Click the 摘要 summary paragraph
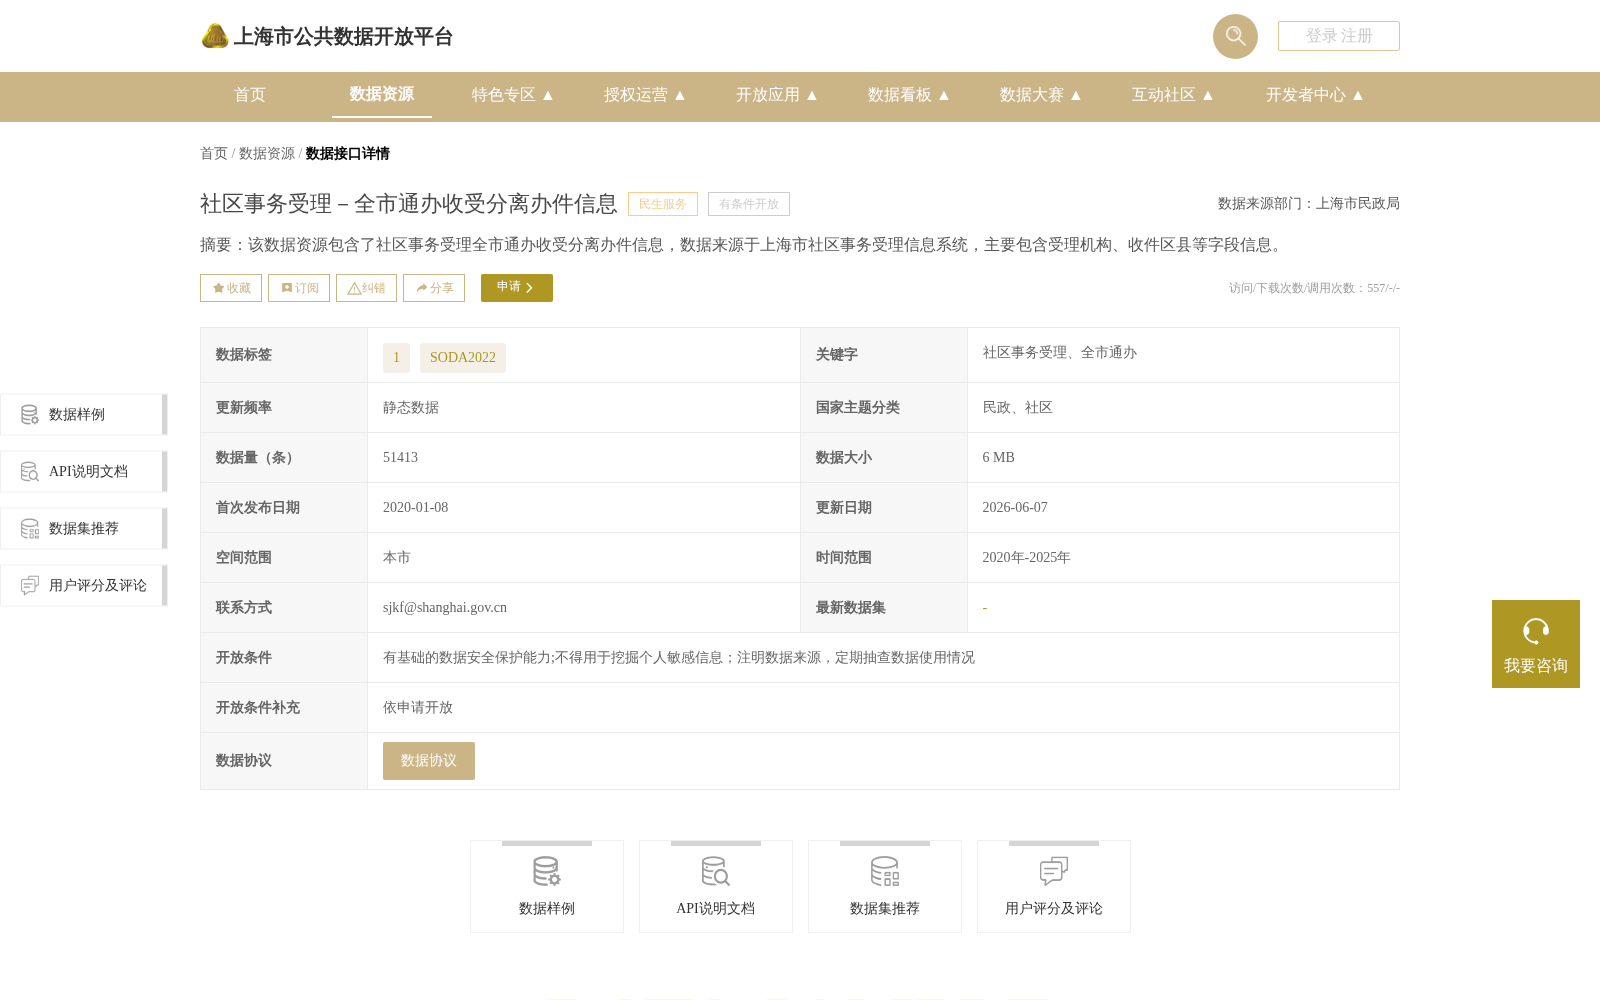Viewport: 1600px width, 1000px height. pos(744,245)
